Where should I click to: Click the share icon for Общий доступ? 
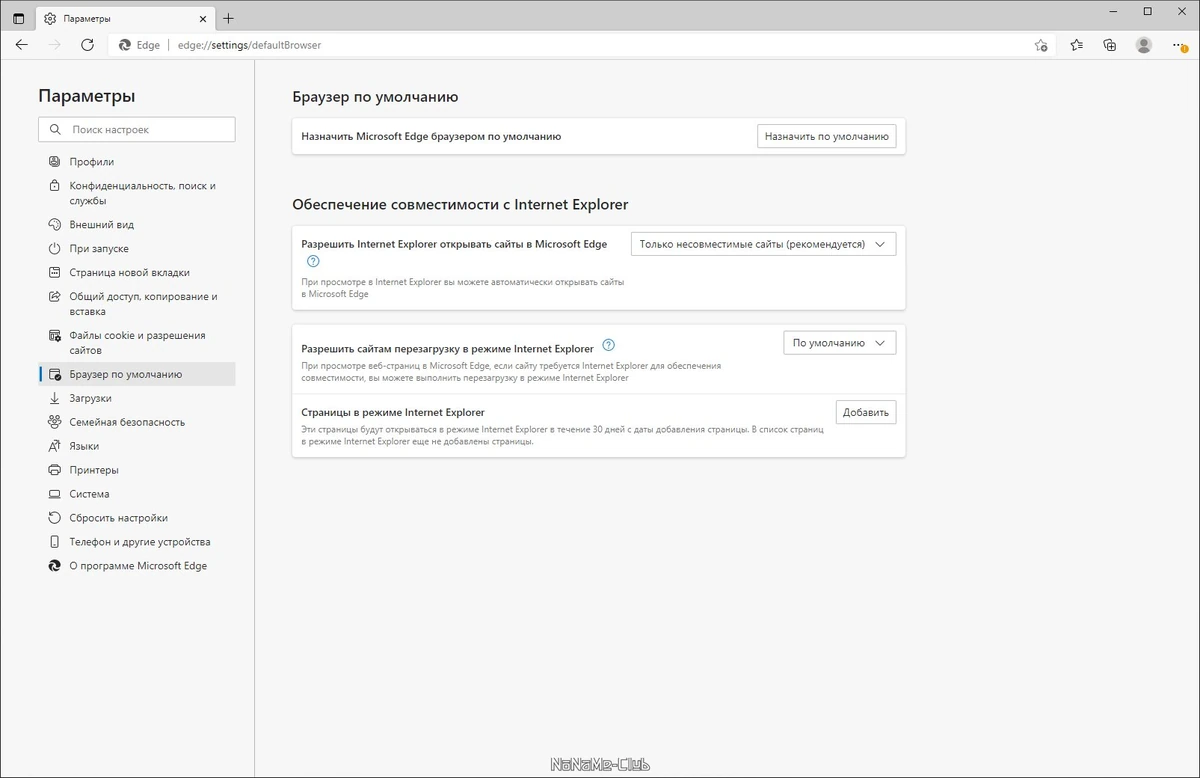pos(55,297)
